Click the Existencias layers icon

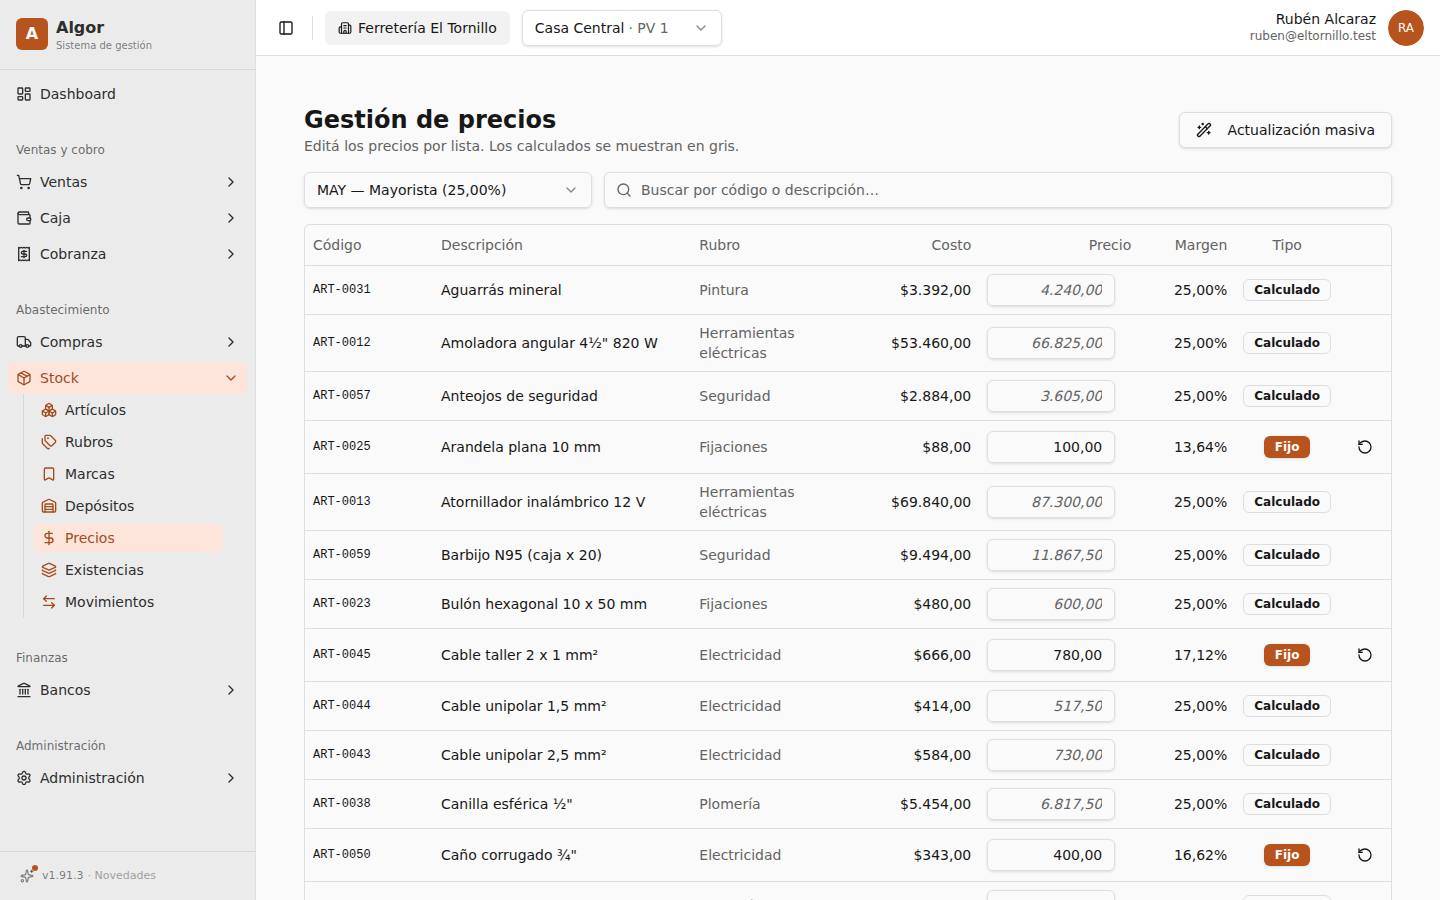(49, 570)
